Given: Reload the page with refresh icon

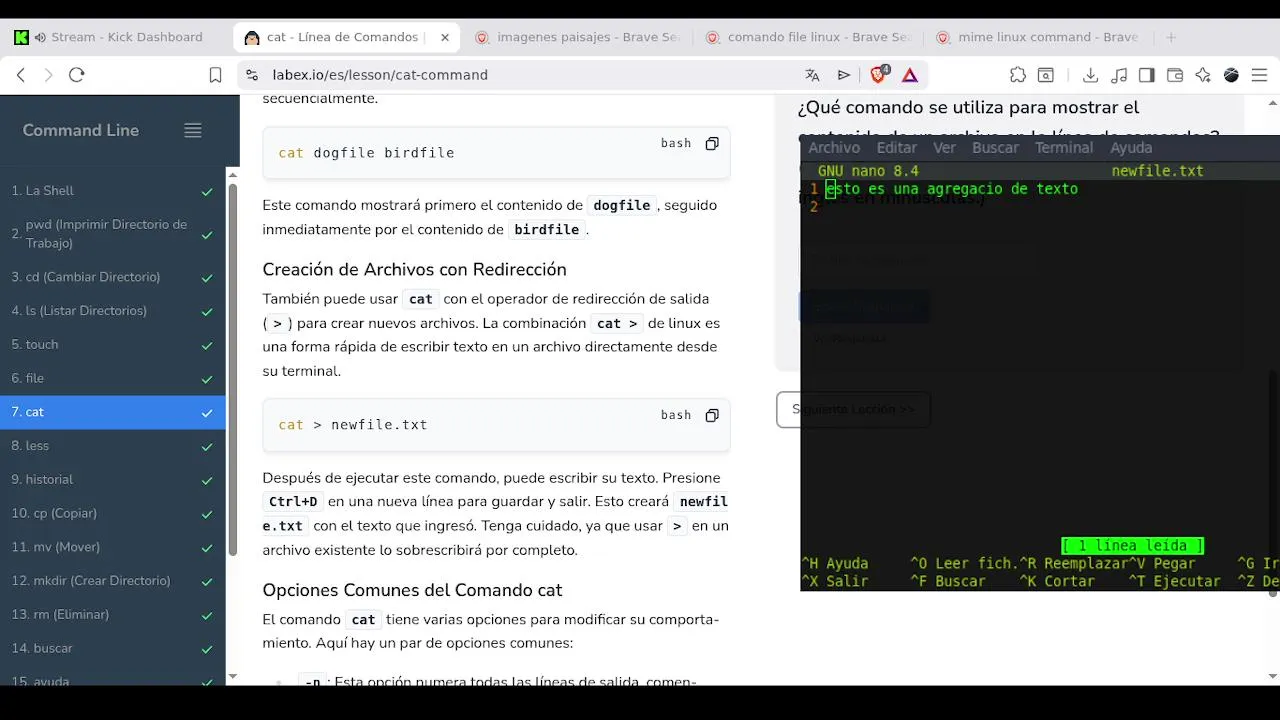Looking at the screenshot, I should coord(77,75).
